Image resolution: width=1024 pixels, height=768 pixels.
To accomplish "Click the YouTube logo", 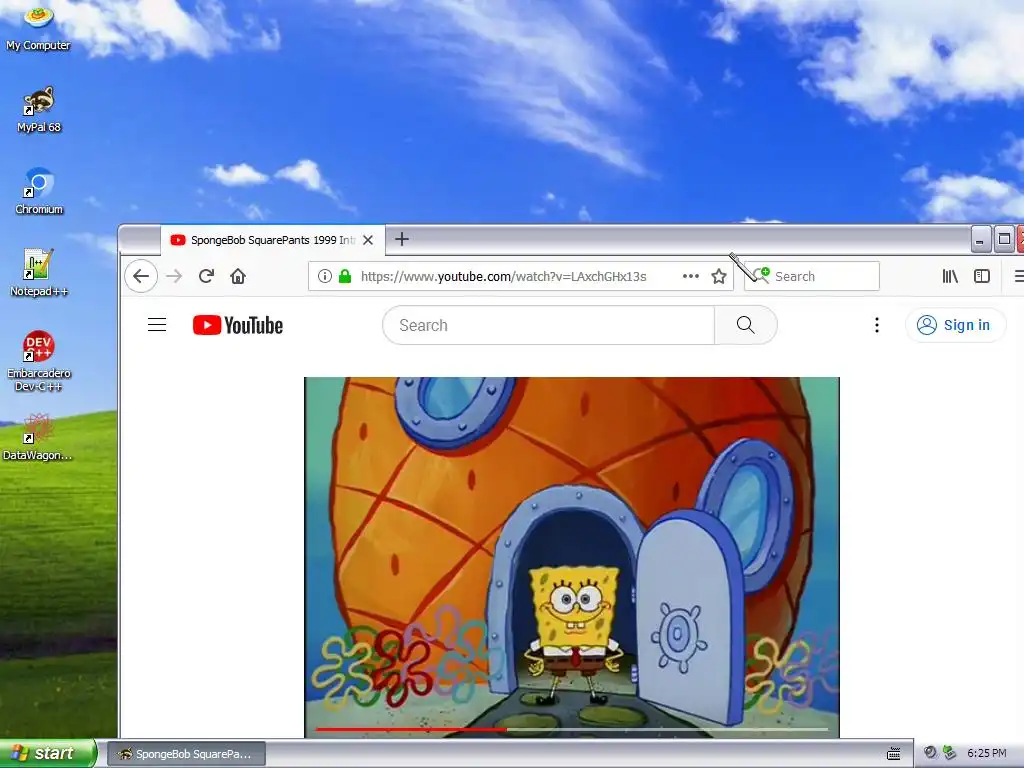I will coord(238,325).
